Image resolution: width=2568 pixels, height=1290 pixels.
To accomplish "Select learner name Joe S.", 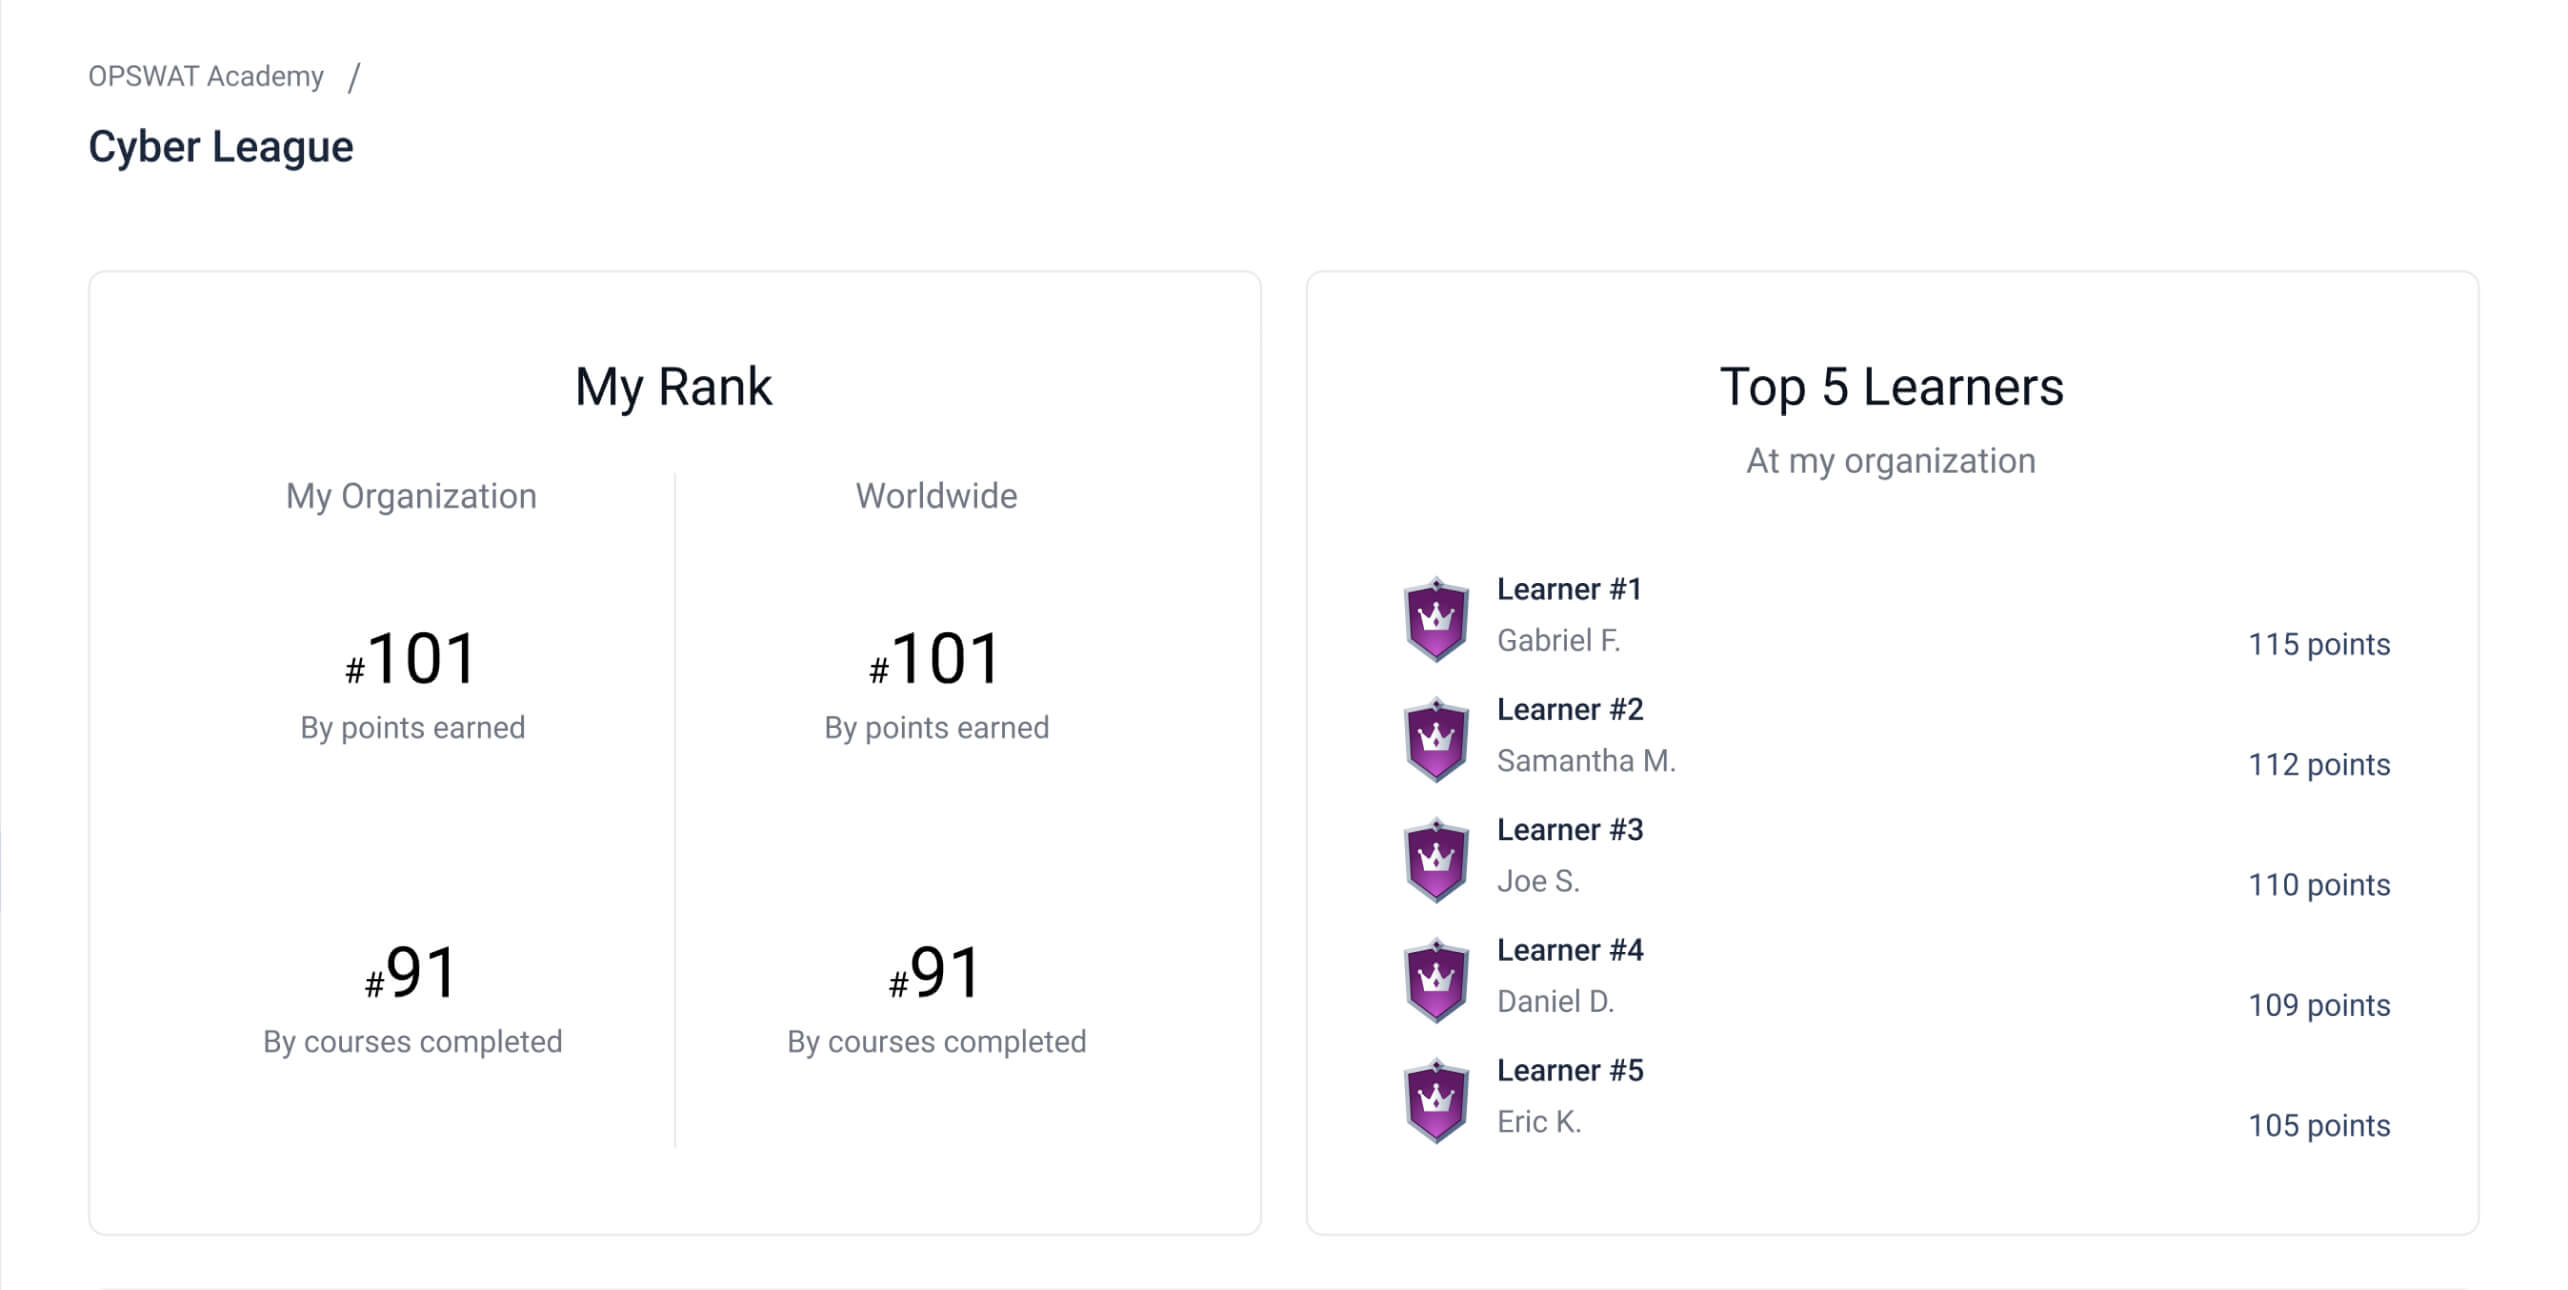I will (1538, 881).
